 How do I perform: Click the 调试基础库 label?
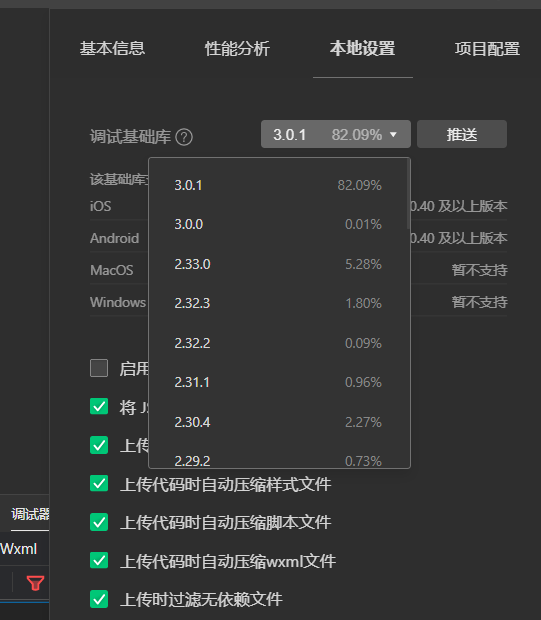[130, 137]
